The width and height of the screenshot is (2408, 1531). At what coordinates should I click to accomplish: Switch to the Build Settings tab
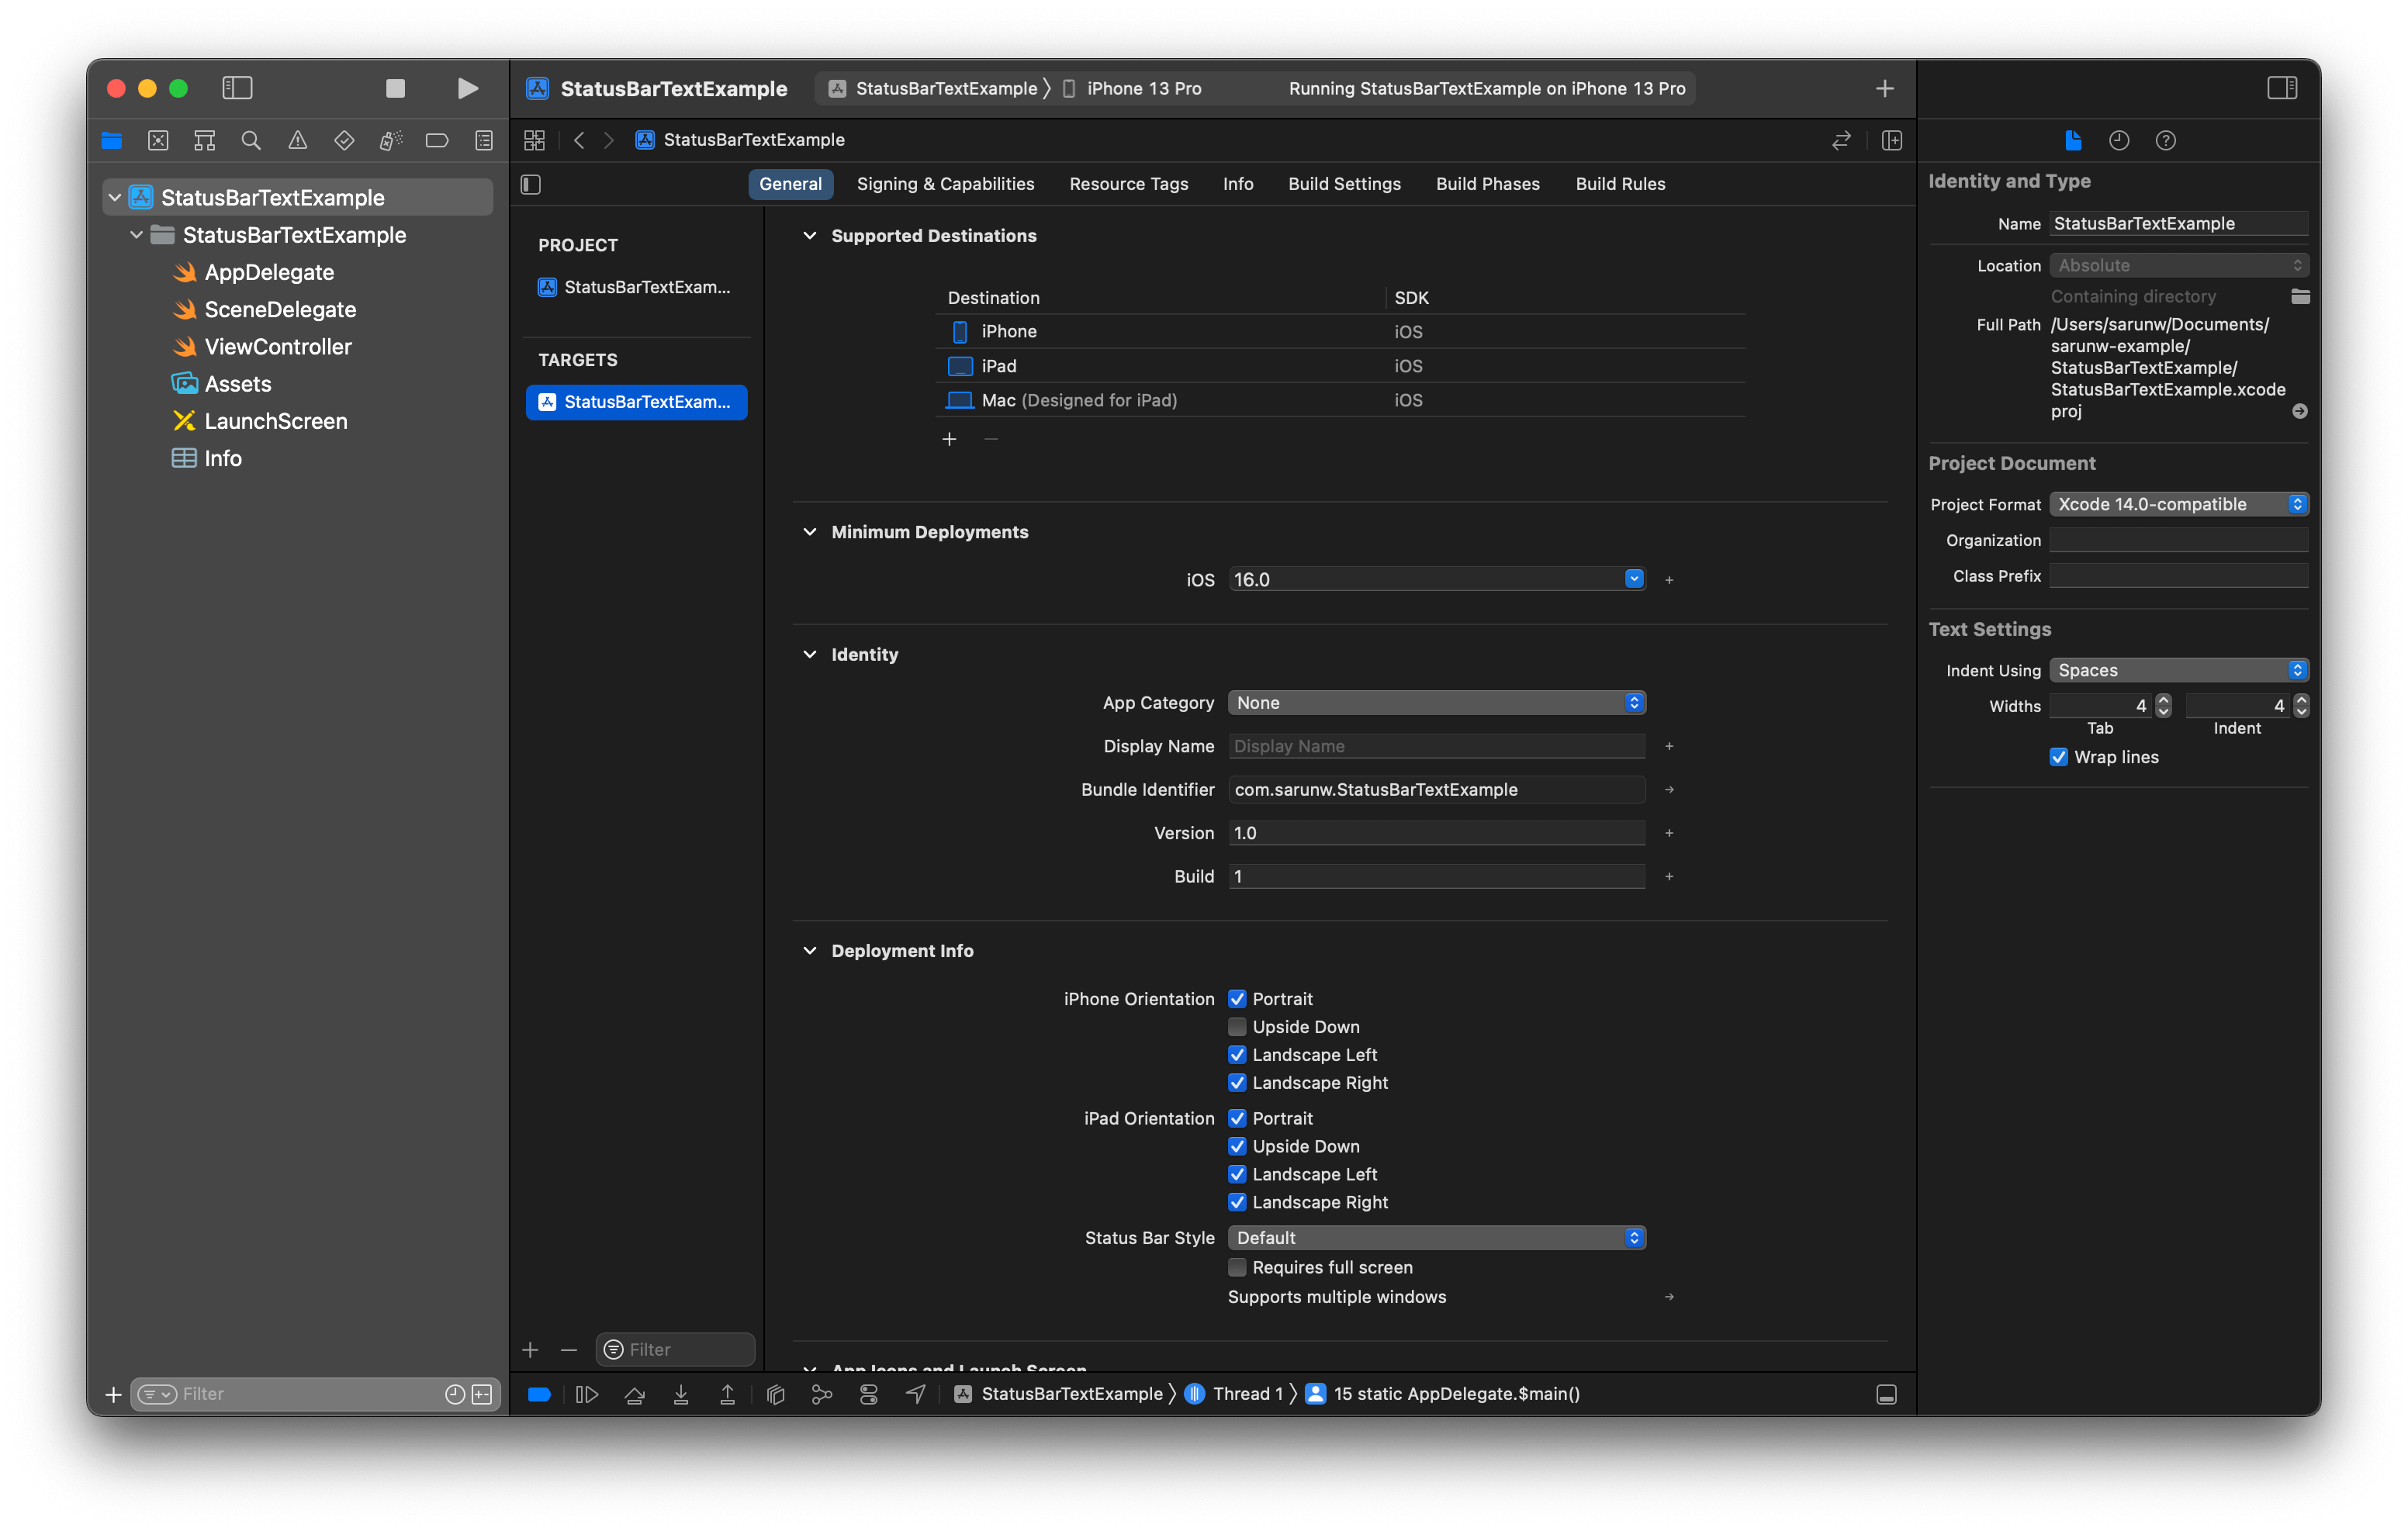click(1344, 184)
